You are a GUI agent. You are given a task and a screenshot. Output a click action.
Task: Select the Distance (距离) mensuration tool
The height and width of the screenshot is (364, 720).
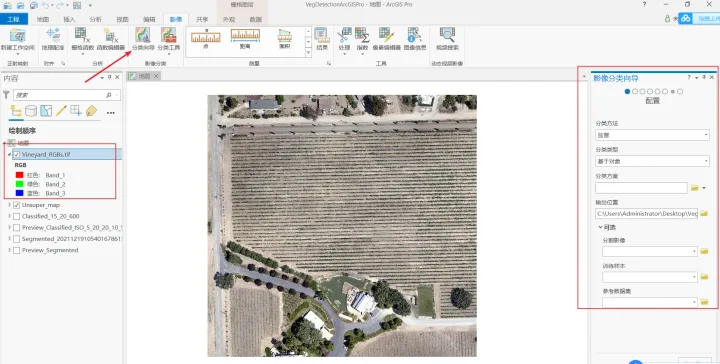[x=245, y=39]
